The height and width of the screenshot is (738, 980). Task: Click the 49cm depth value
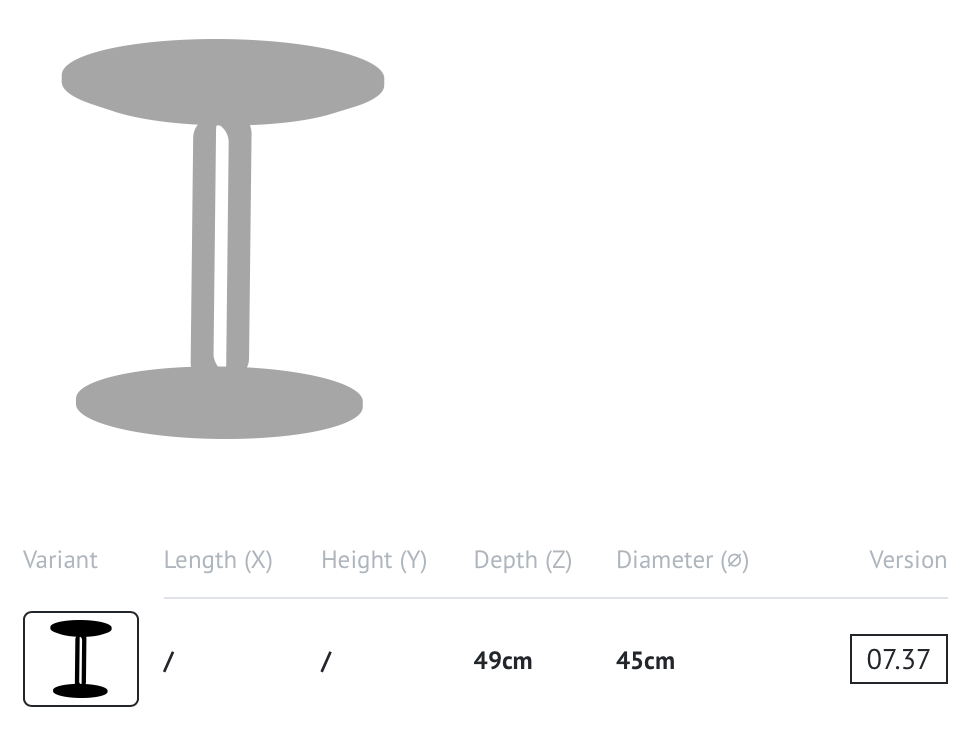(x=502, y=661)
